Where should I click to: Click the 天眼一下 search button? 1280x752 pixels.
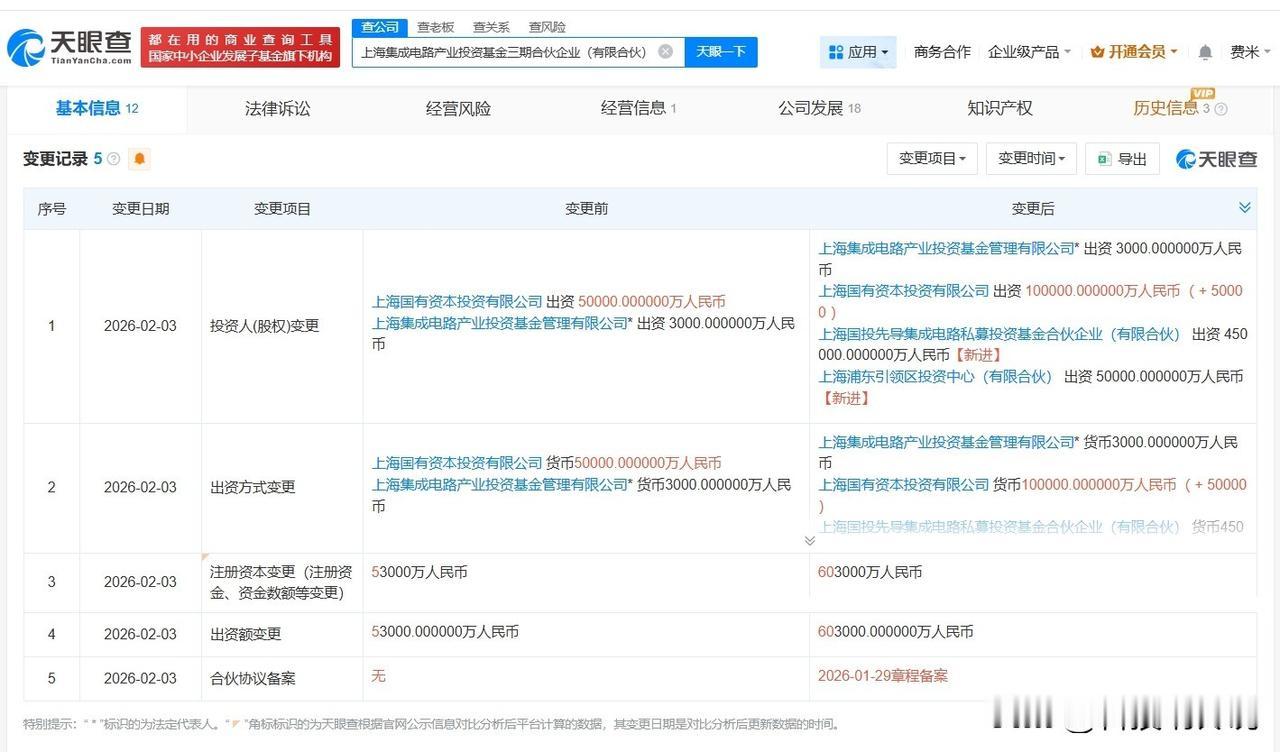721,51
